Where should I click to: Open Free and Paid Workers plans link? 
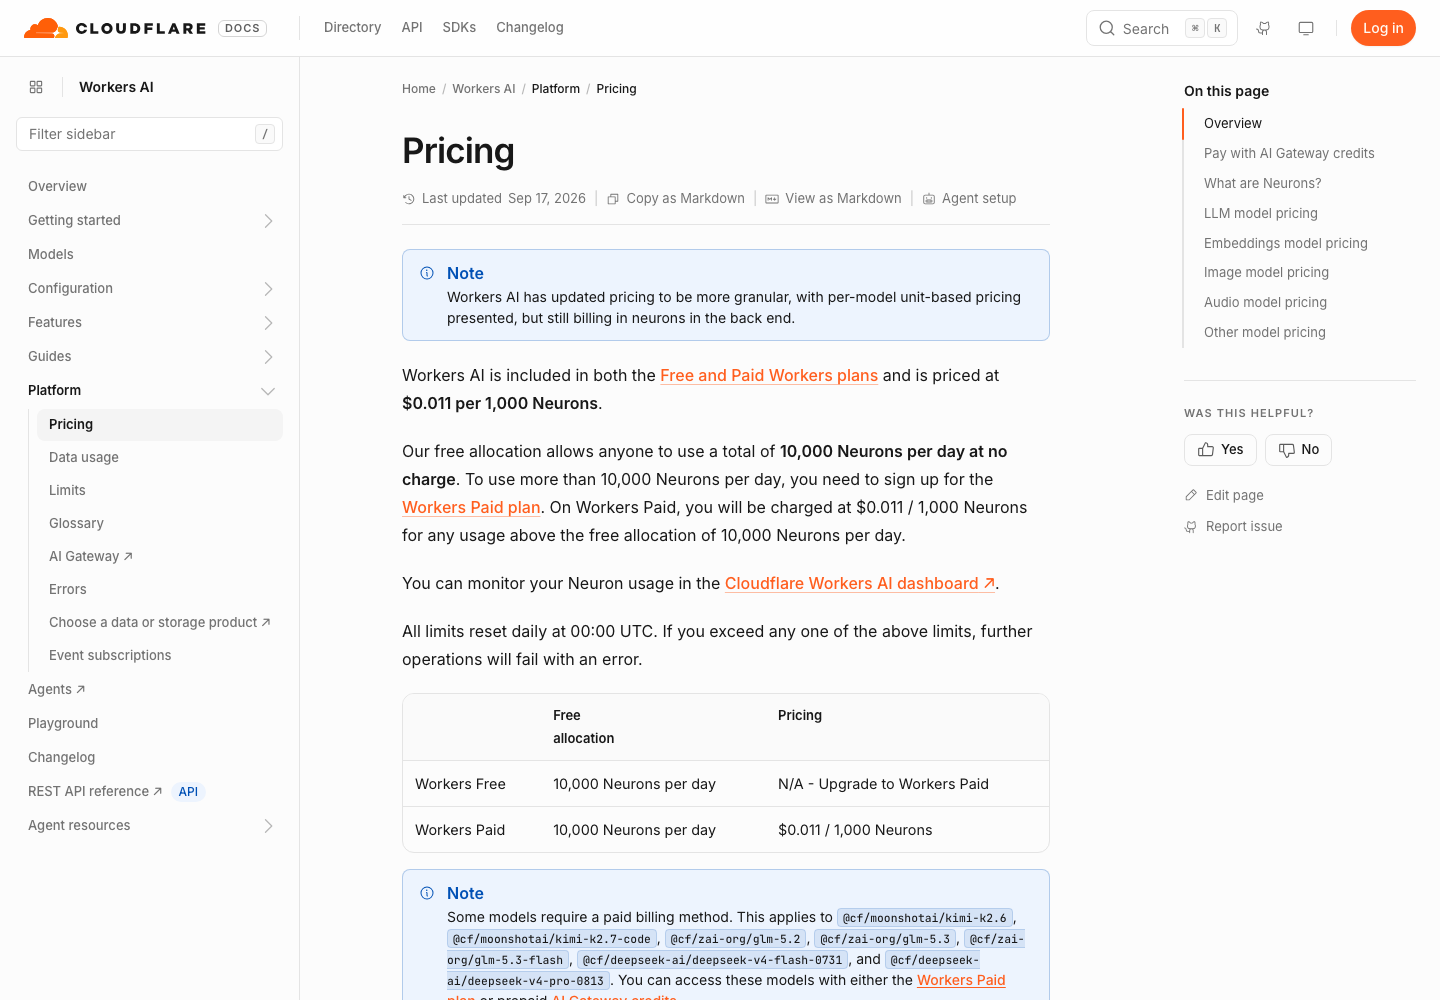[769, 375]
